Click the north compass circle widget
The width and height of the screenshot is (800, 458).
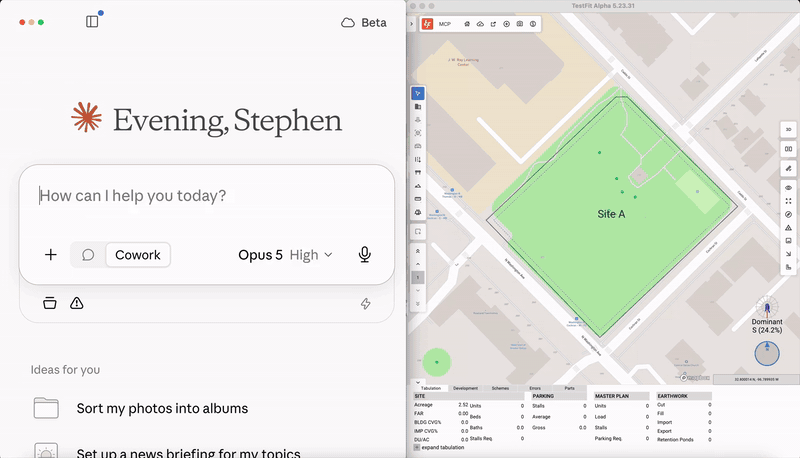[x=767, y=353]
